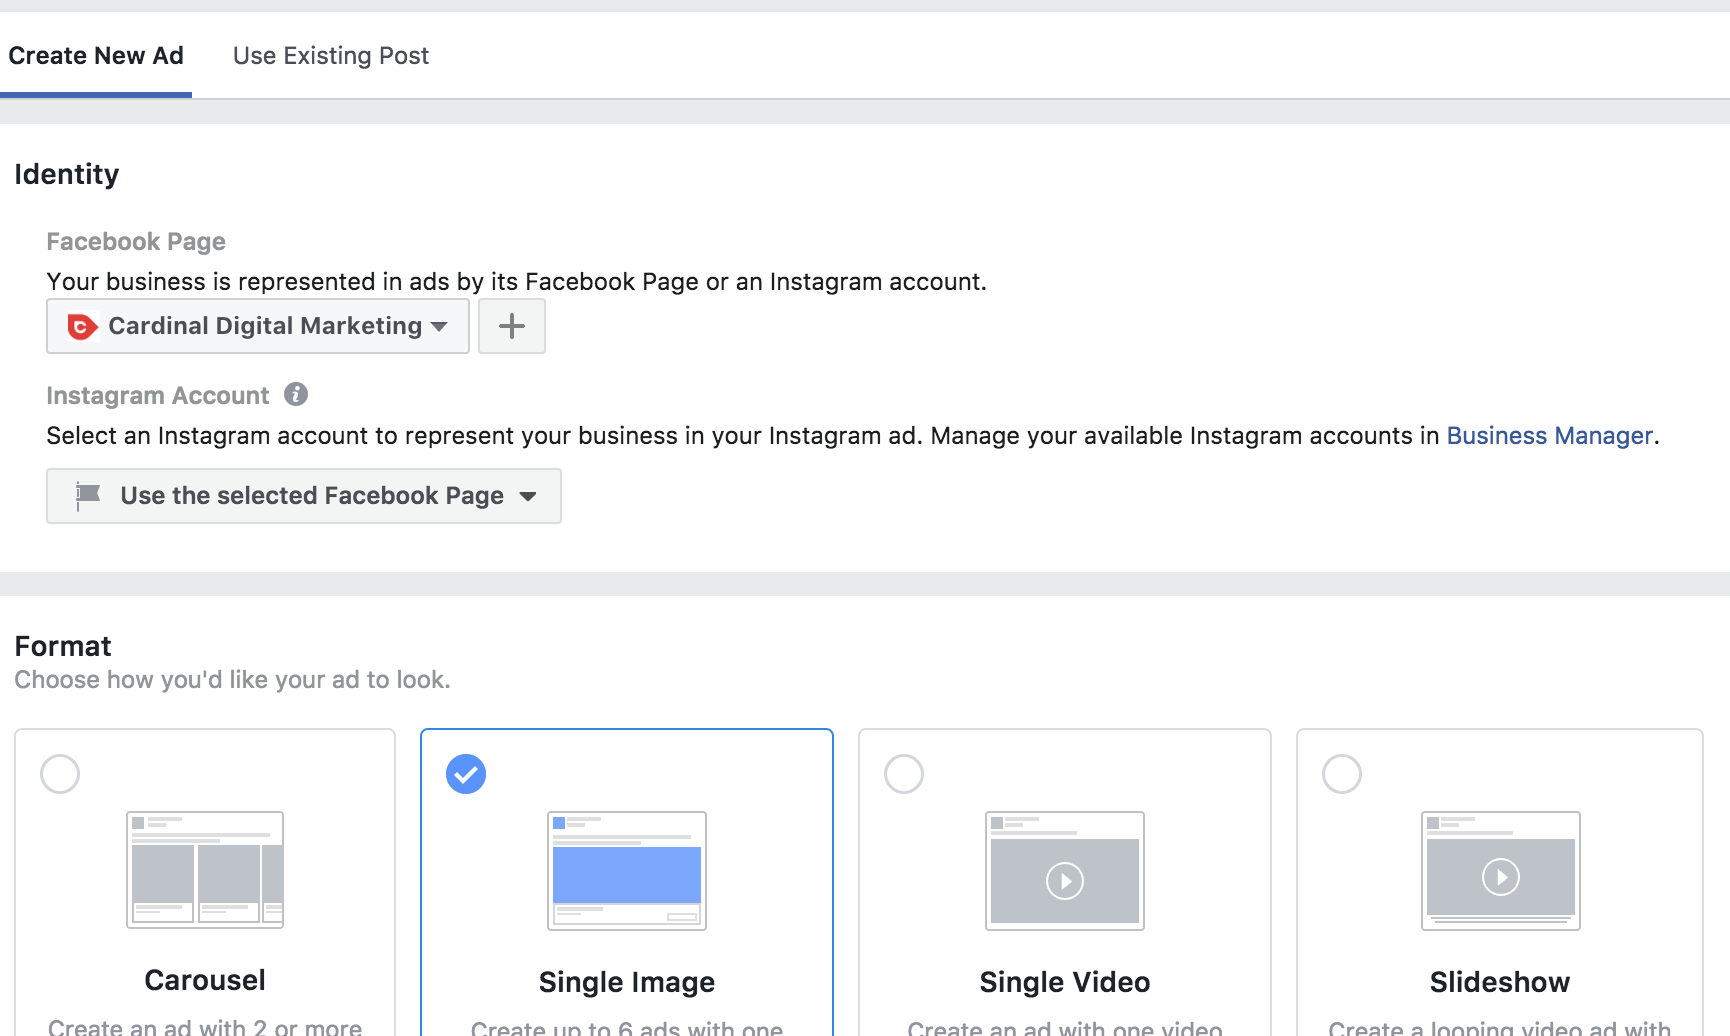The width and height of the screenshot is (1730, 1036).
Task: Select the Slideshow format radio button
Action: (x=1342, y=774)
